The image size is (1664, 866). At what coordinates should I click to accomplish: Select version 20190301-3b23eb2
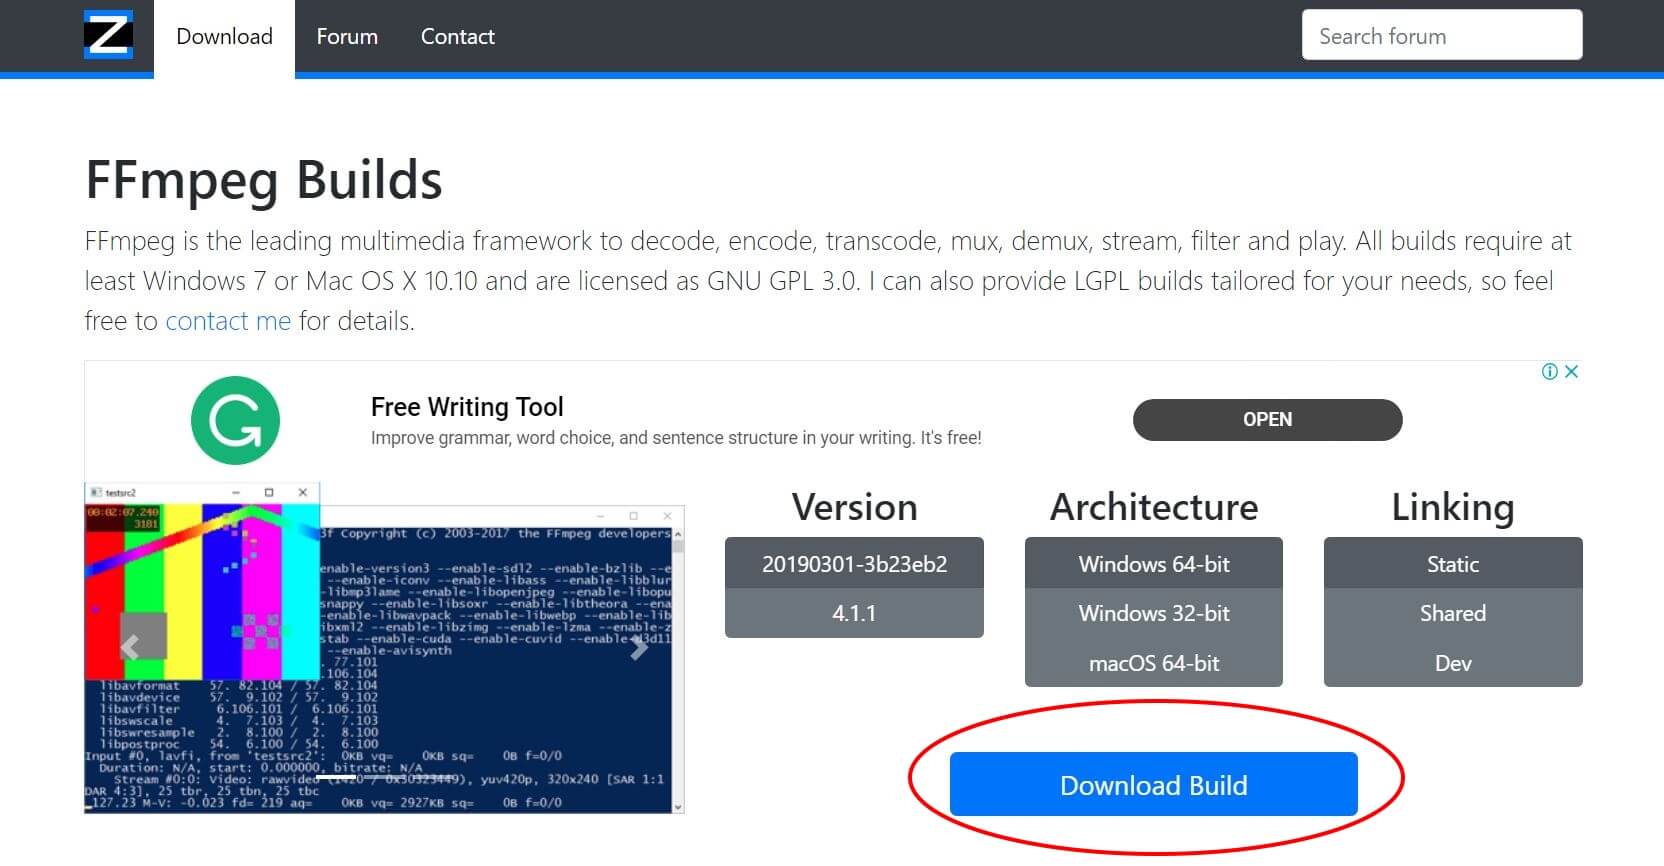click(854, 563)
